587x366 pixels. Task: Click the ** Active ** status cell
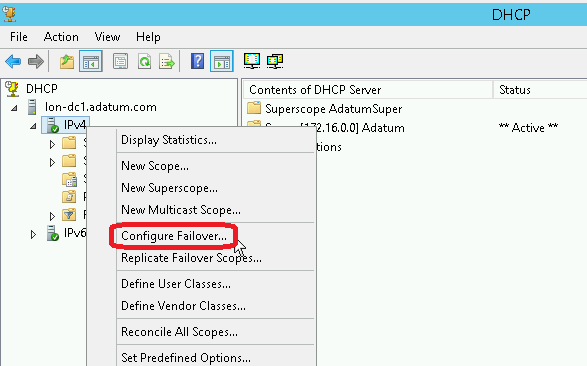click(x=528, y=128)
